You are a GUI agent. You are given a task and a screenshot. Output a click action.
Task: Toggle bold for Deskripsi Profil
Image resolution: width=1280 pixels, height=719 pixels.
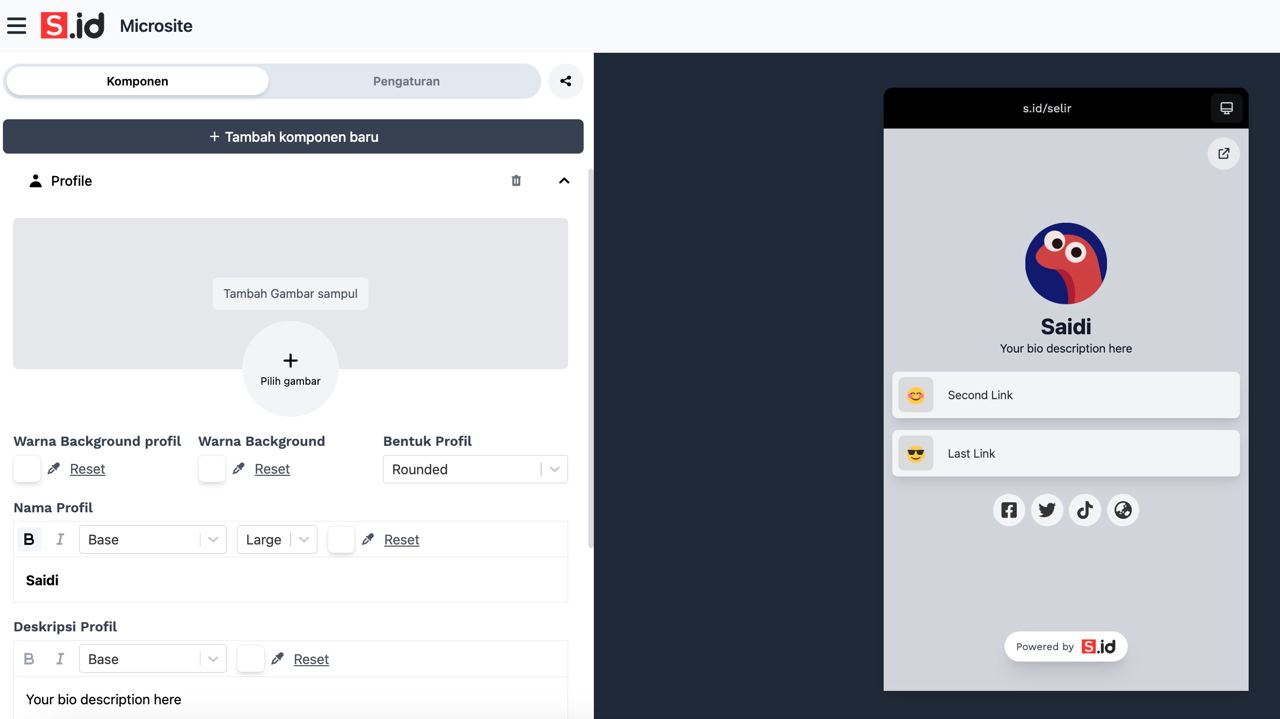(x=29, y=659)
